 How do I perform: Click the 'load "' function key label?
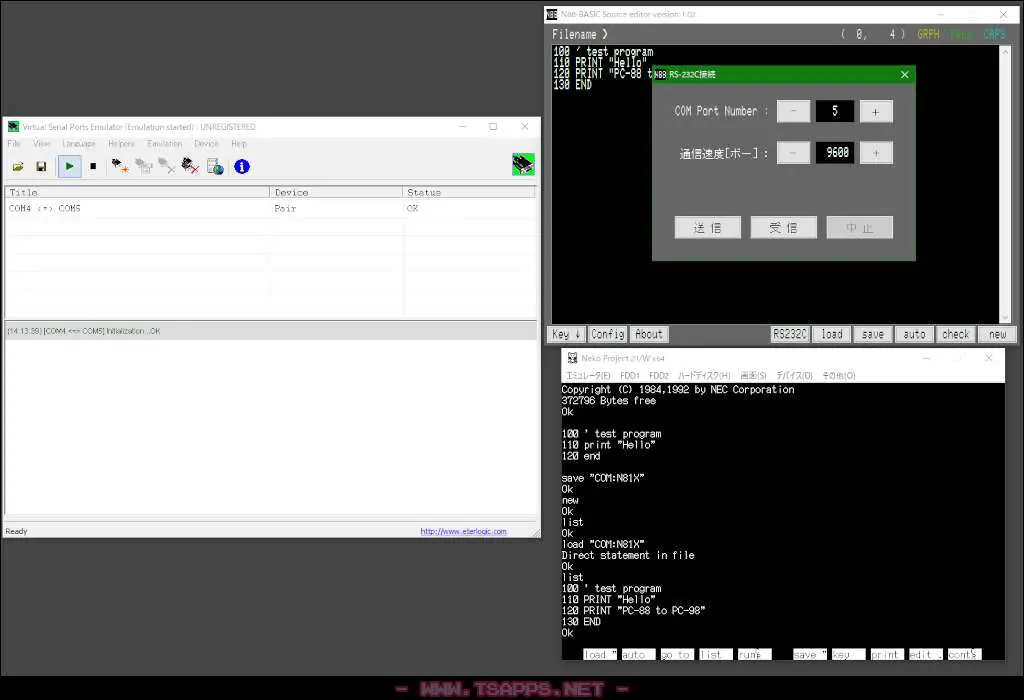click(x=600, y=654)
